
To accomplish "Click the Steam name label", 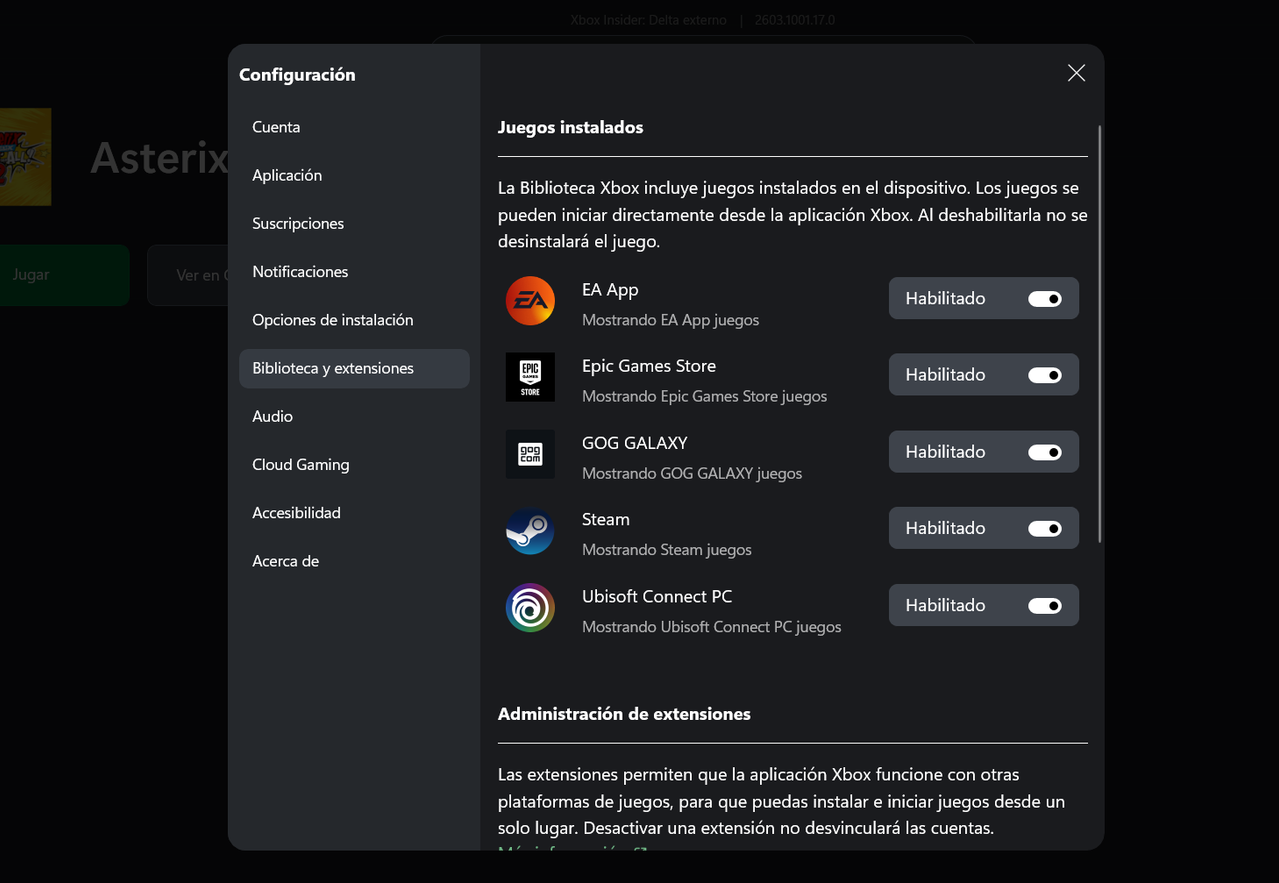I will click(606, 519).
